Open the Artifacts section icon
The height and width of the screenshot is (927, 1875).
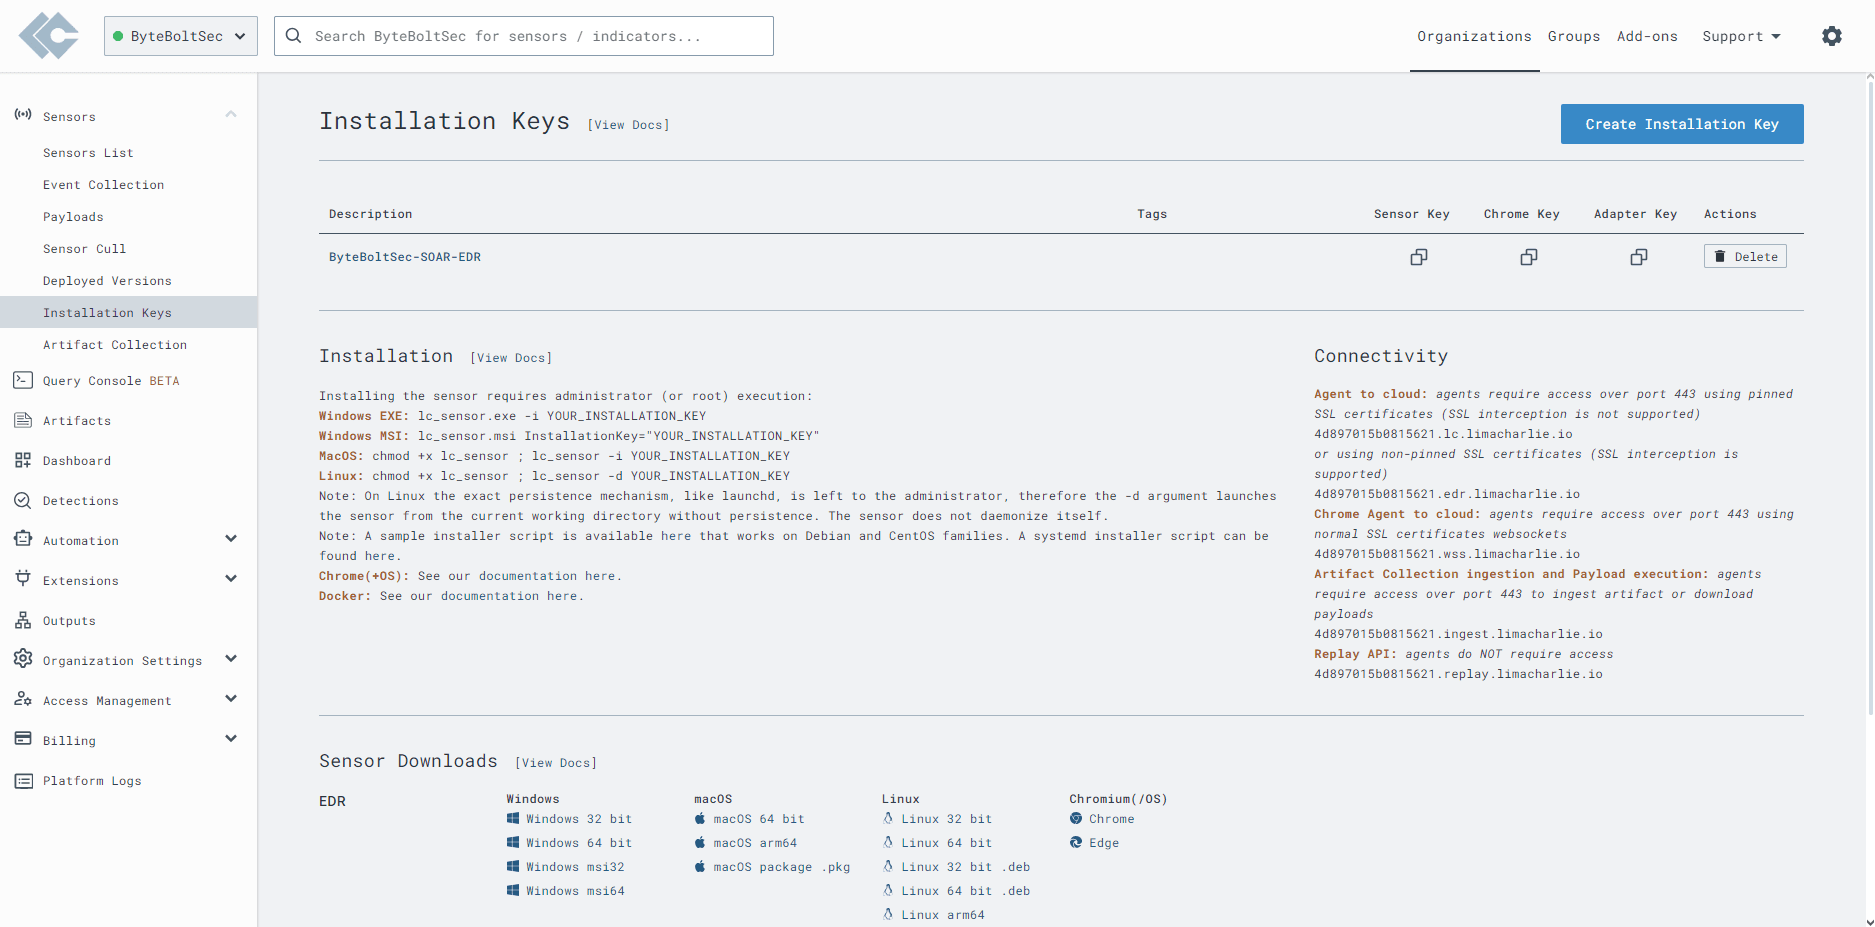[23, 420]
